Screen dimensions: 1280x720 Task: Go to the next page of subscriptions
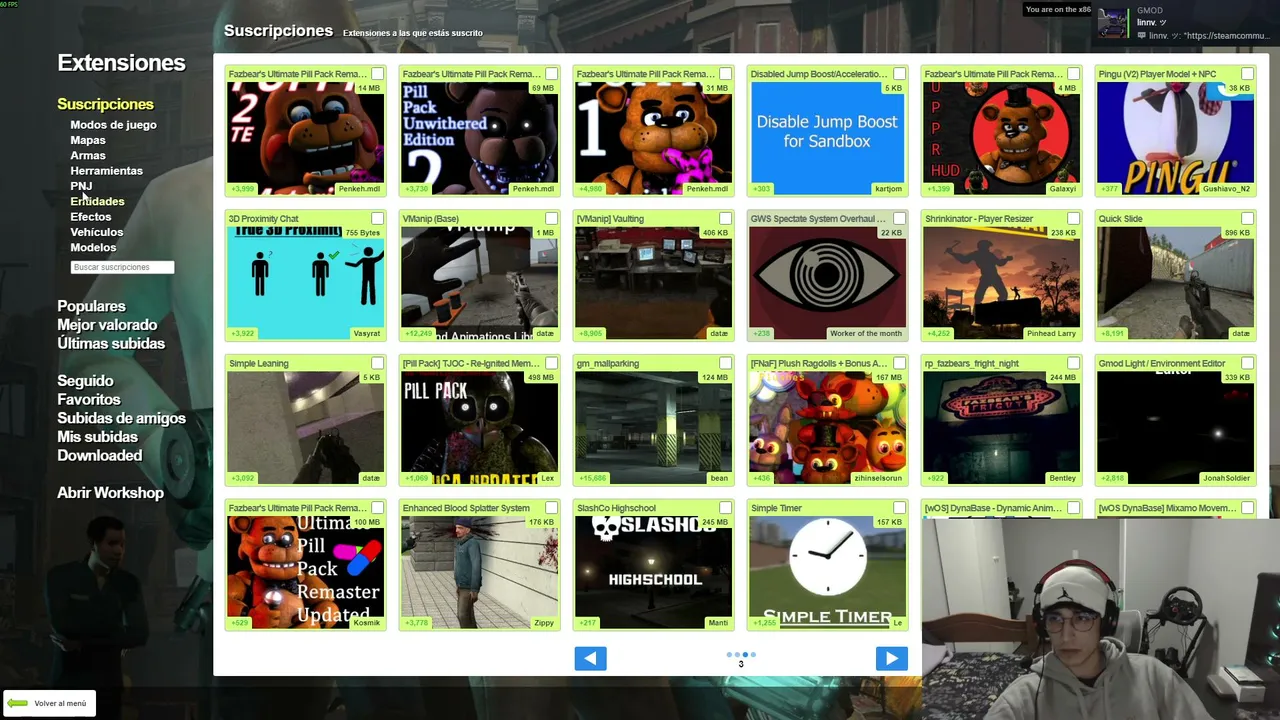[891, 658]
